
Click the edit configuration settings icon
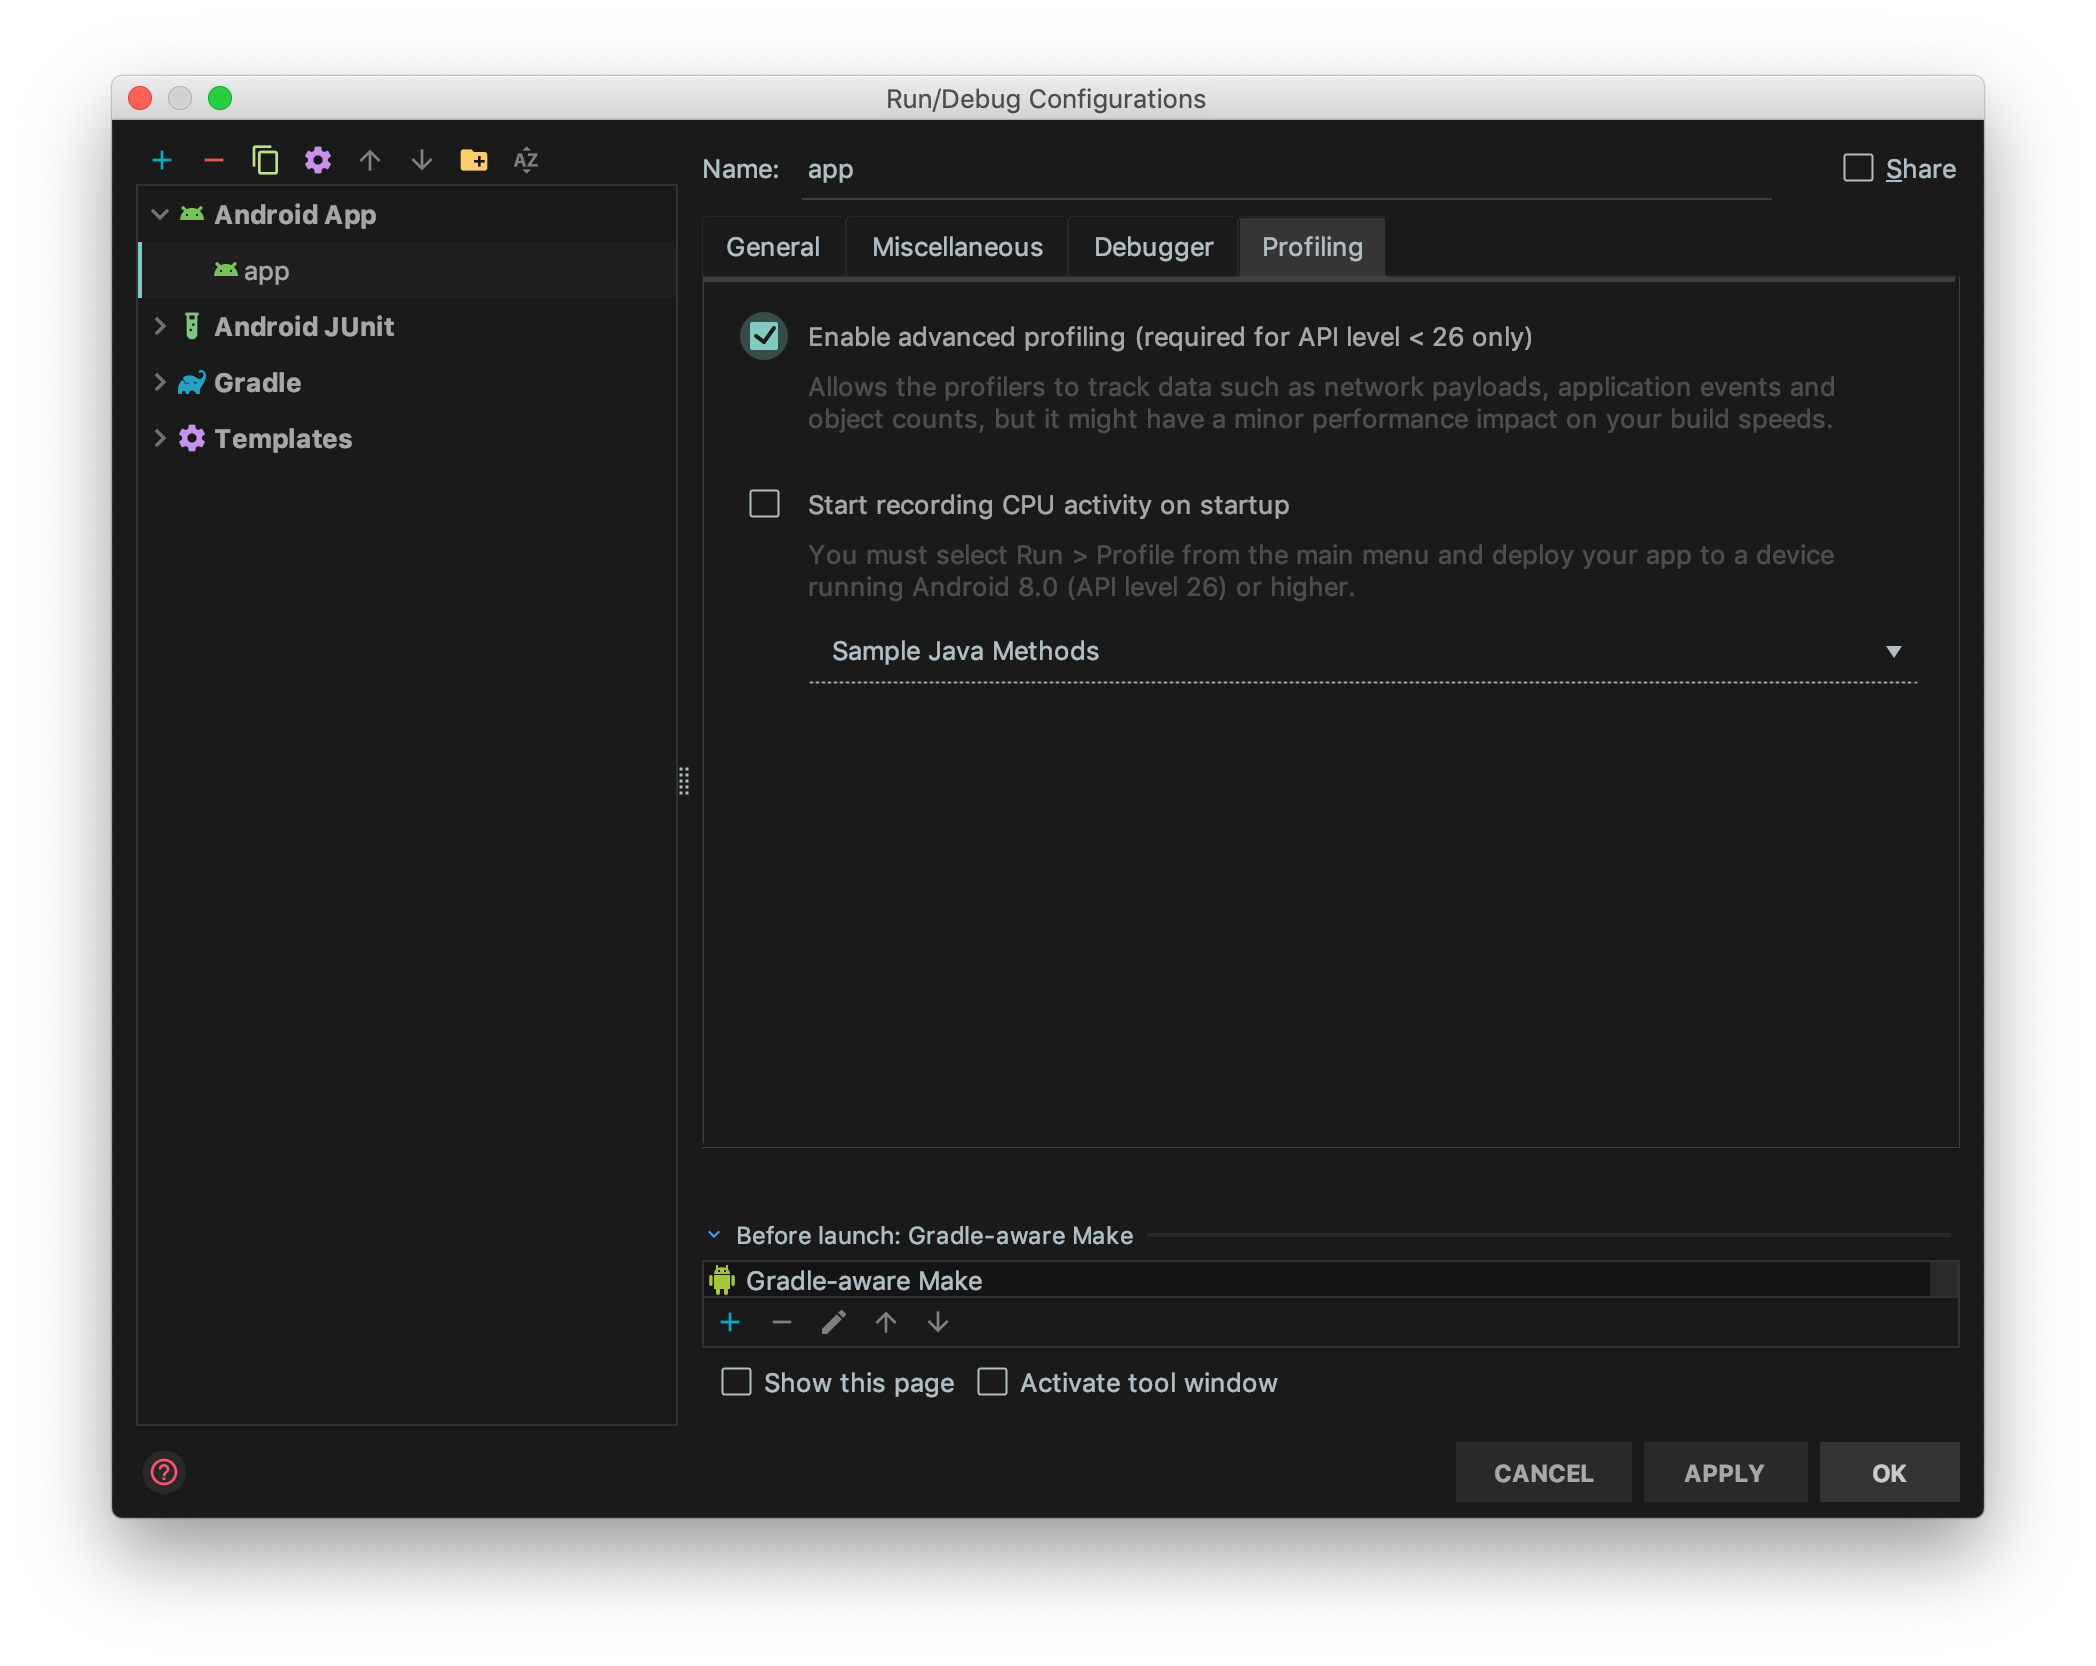320,160
